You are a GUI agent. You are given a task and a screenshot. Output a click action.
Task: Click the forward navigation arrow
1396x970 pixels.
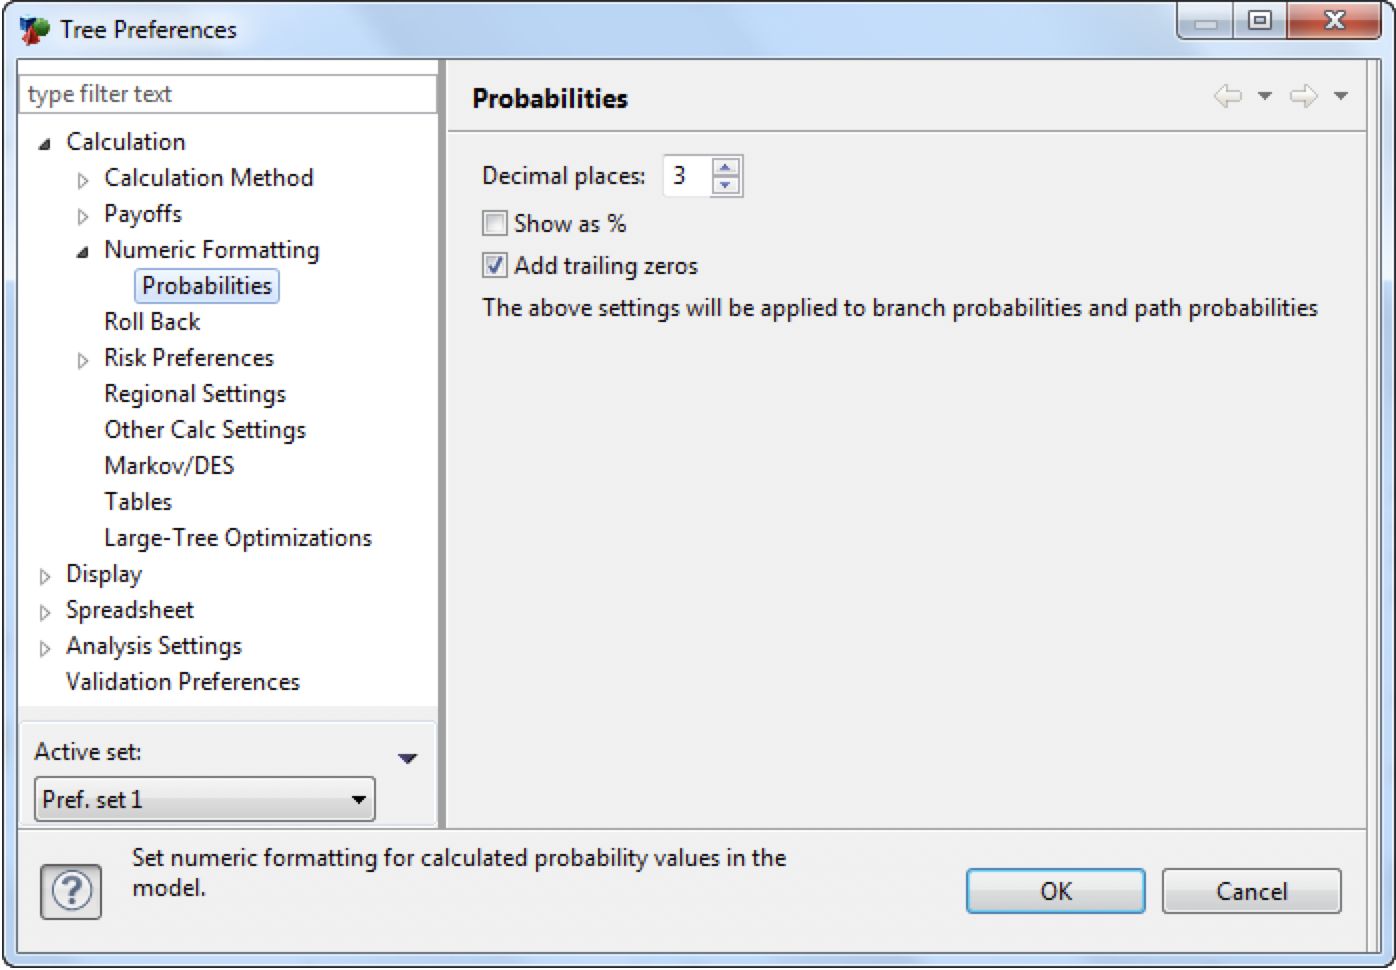(x=1305, y=97)
